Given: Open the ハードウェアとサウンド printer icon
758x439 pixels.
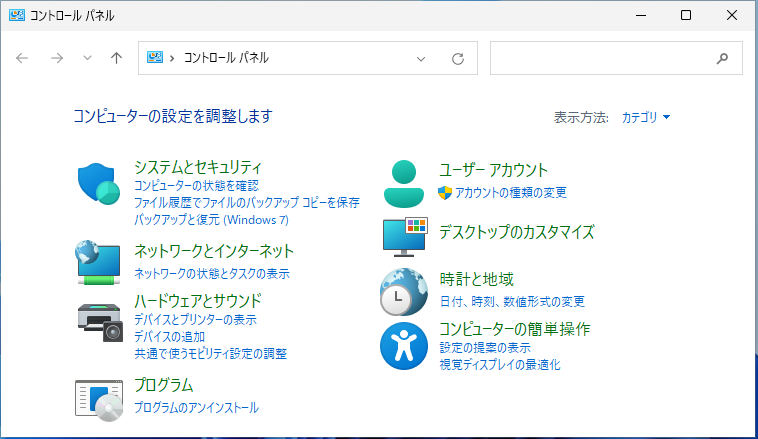Looking at the screenshot, I should [x=100, y=322].
